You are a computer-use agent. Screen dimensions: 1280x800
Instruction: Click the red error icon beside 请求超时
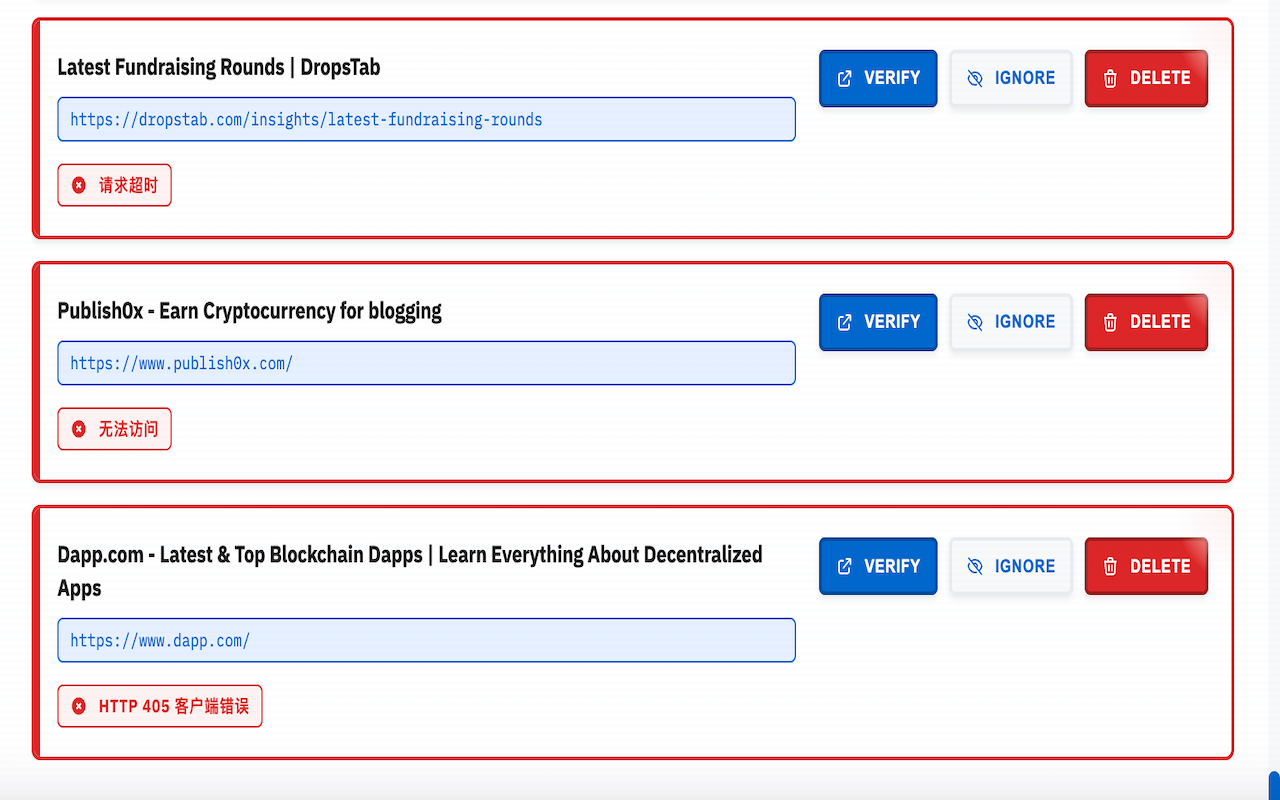pos(79,185)
